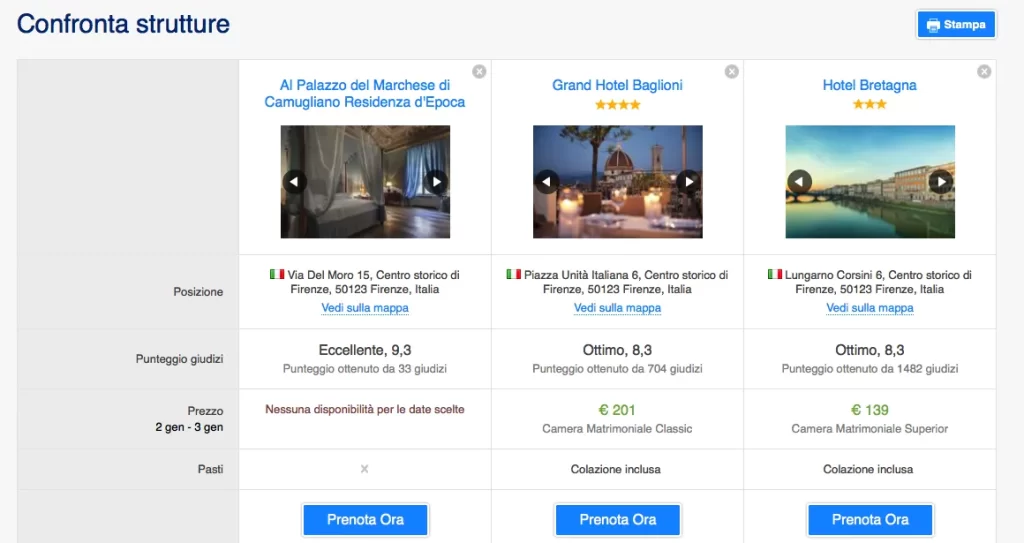
Task: Book Hotel Bretagna with Prenota Ora
Action: 870,519
